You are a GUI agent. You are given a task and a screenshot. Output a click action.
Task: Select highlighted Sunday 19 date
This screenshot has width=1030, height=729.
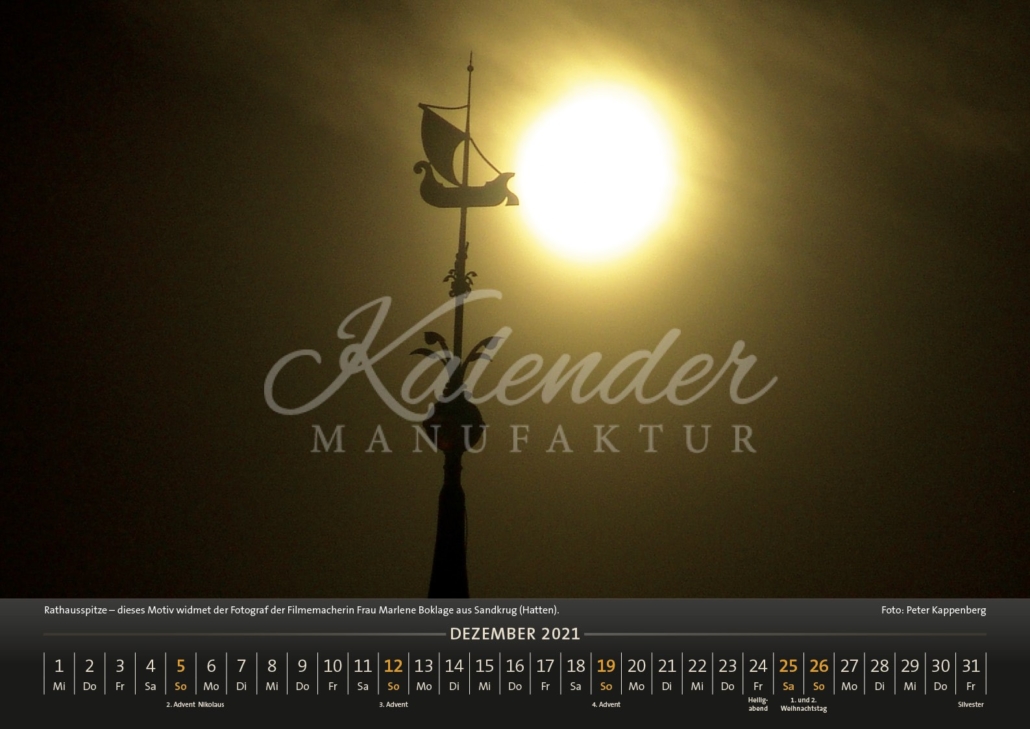(606, 672)
